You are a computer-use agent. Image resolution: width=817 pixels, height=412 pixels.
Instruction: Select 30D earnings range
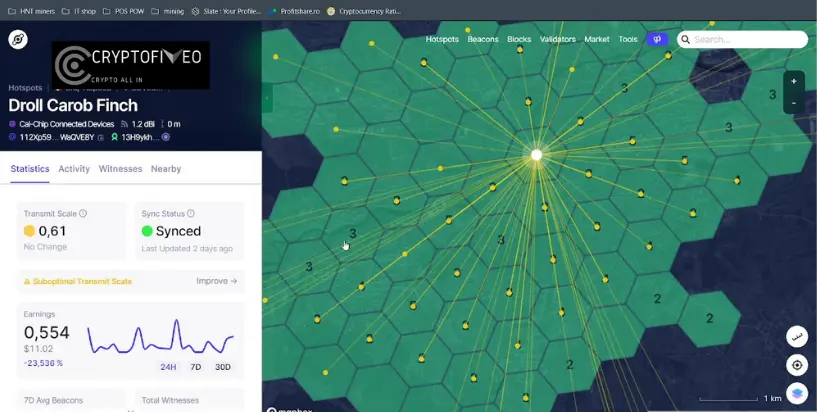(x=222, y=367)
